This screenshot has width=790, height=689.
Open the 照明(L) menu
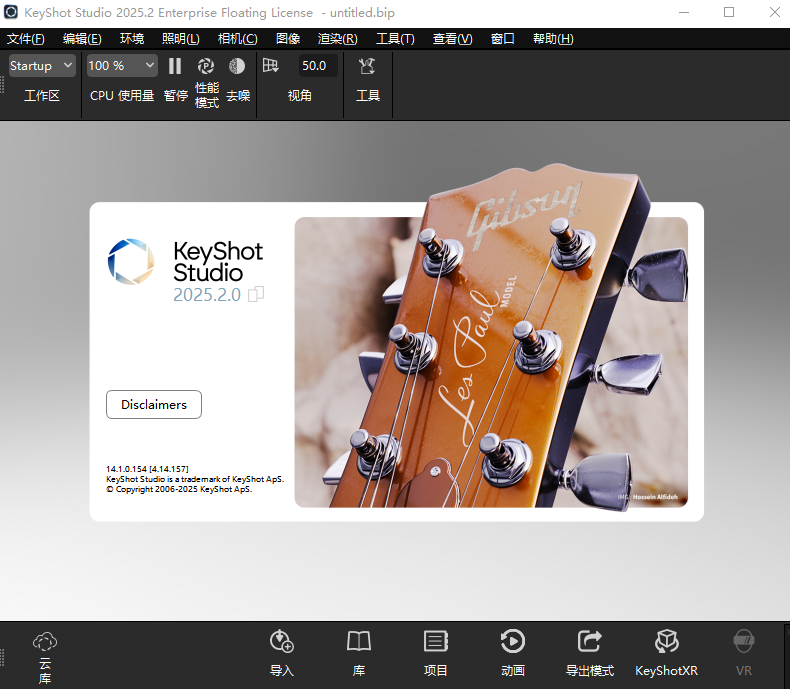pyautogui.click(x=181, y=39)
